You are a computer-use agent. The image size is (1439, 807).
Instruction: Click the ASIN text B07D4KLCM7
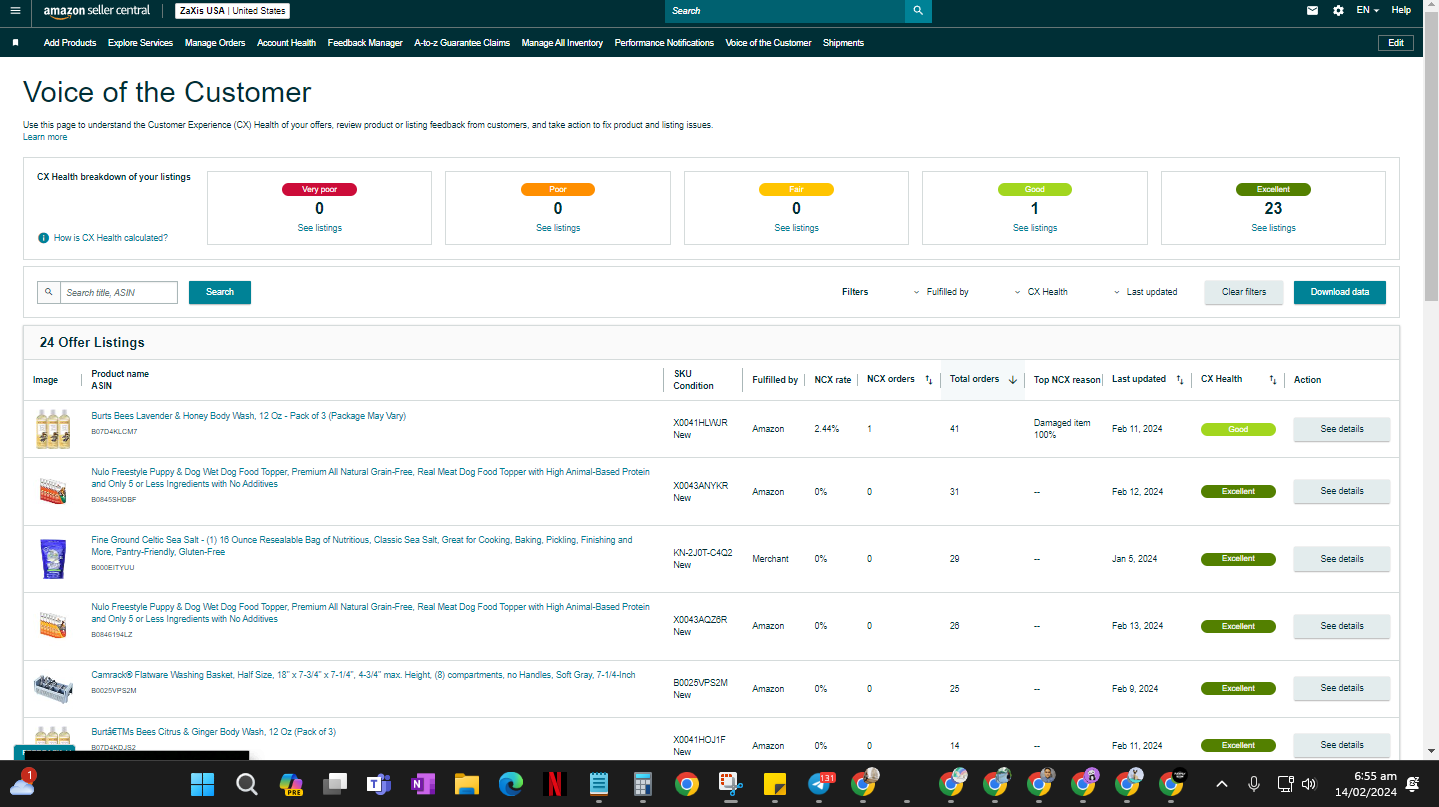click(x=114, y=432)
